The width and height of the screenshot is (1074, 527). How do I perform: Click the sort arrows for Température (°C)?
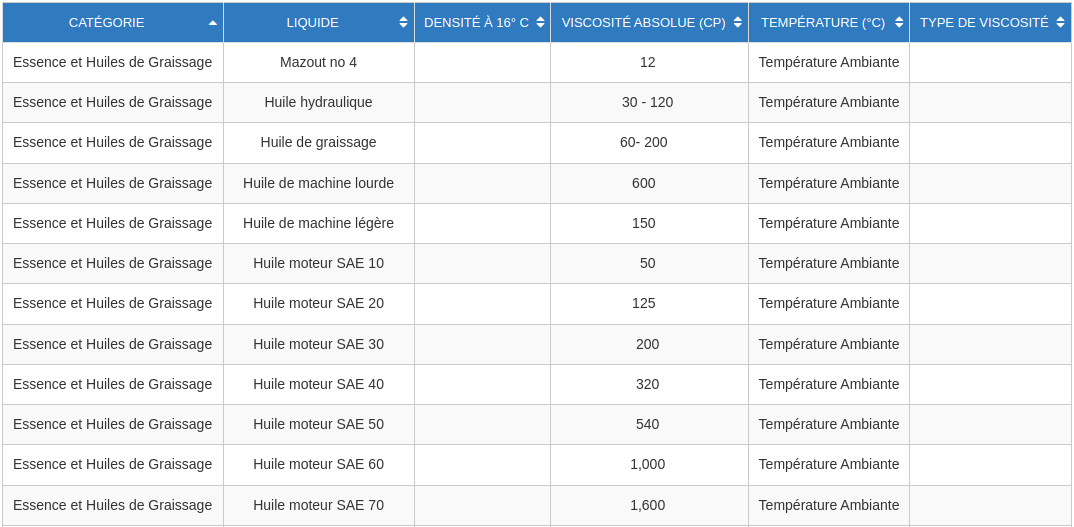pyautogui.click(x=899, y=23)
